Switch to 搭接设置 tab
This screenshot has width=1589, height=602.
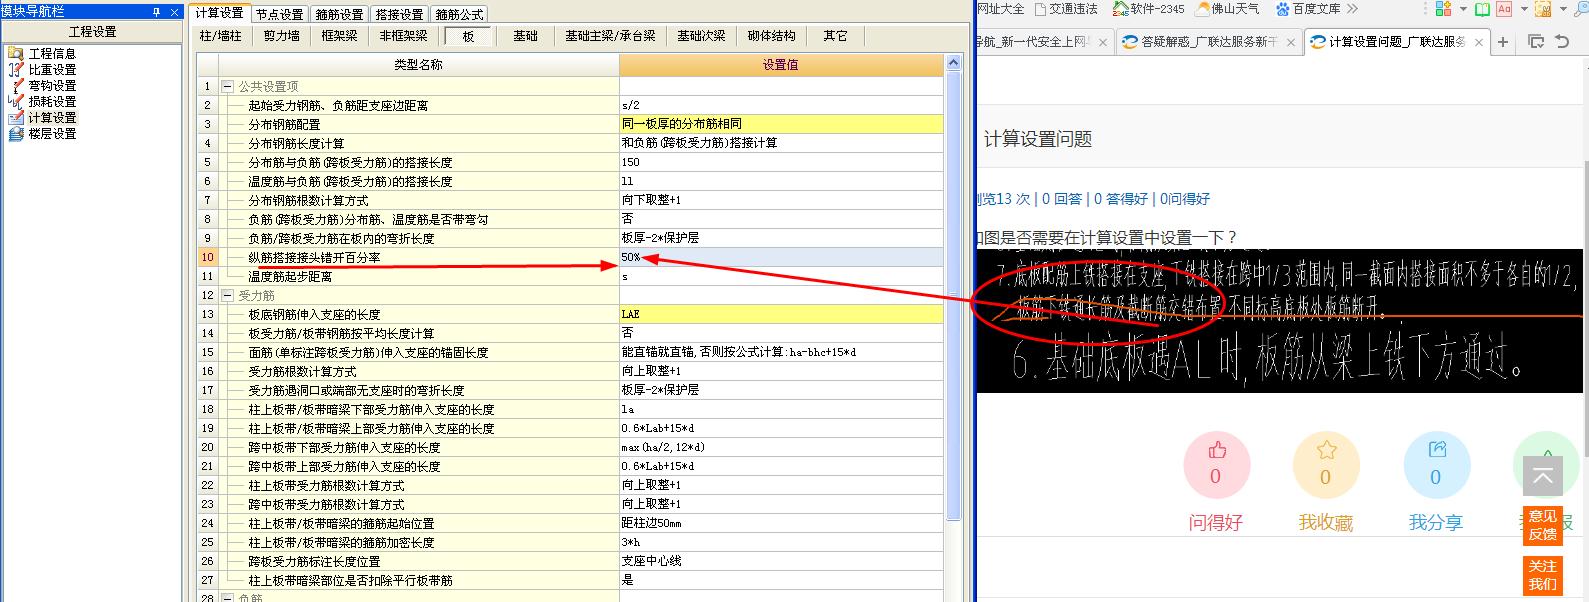click(399, 14)
